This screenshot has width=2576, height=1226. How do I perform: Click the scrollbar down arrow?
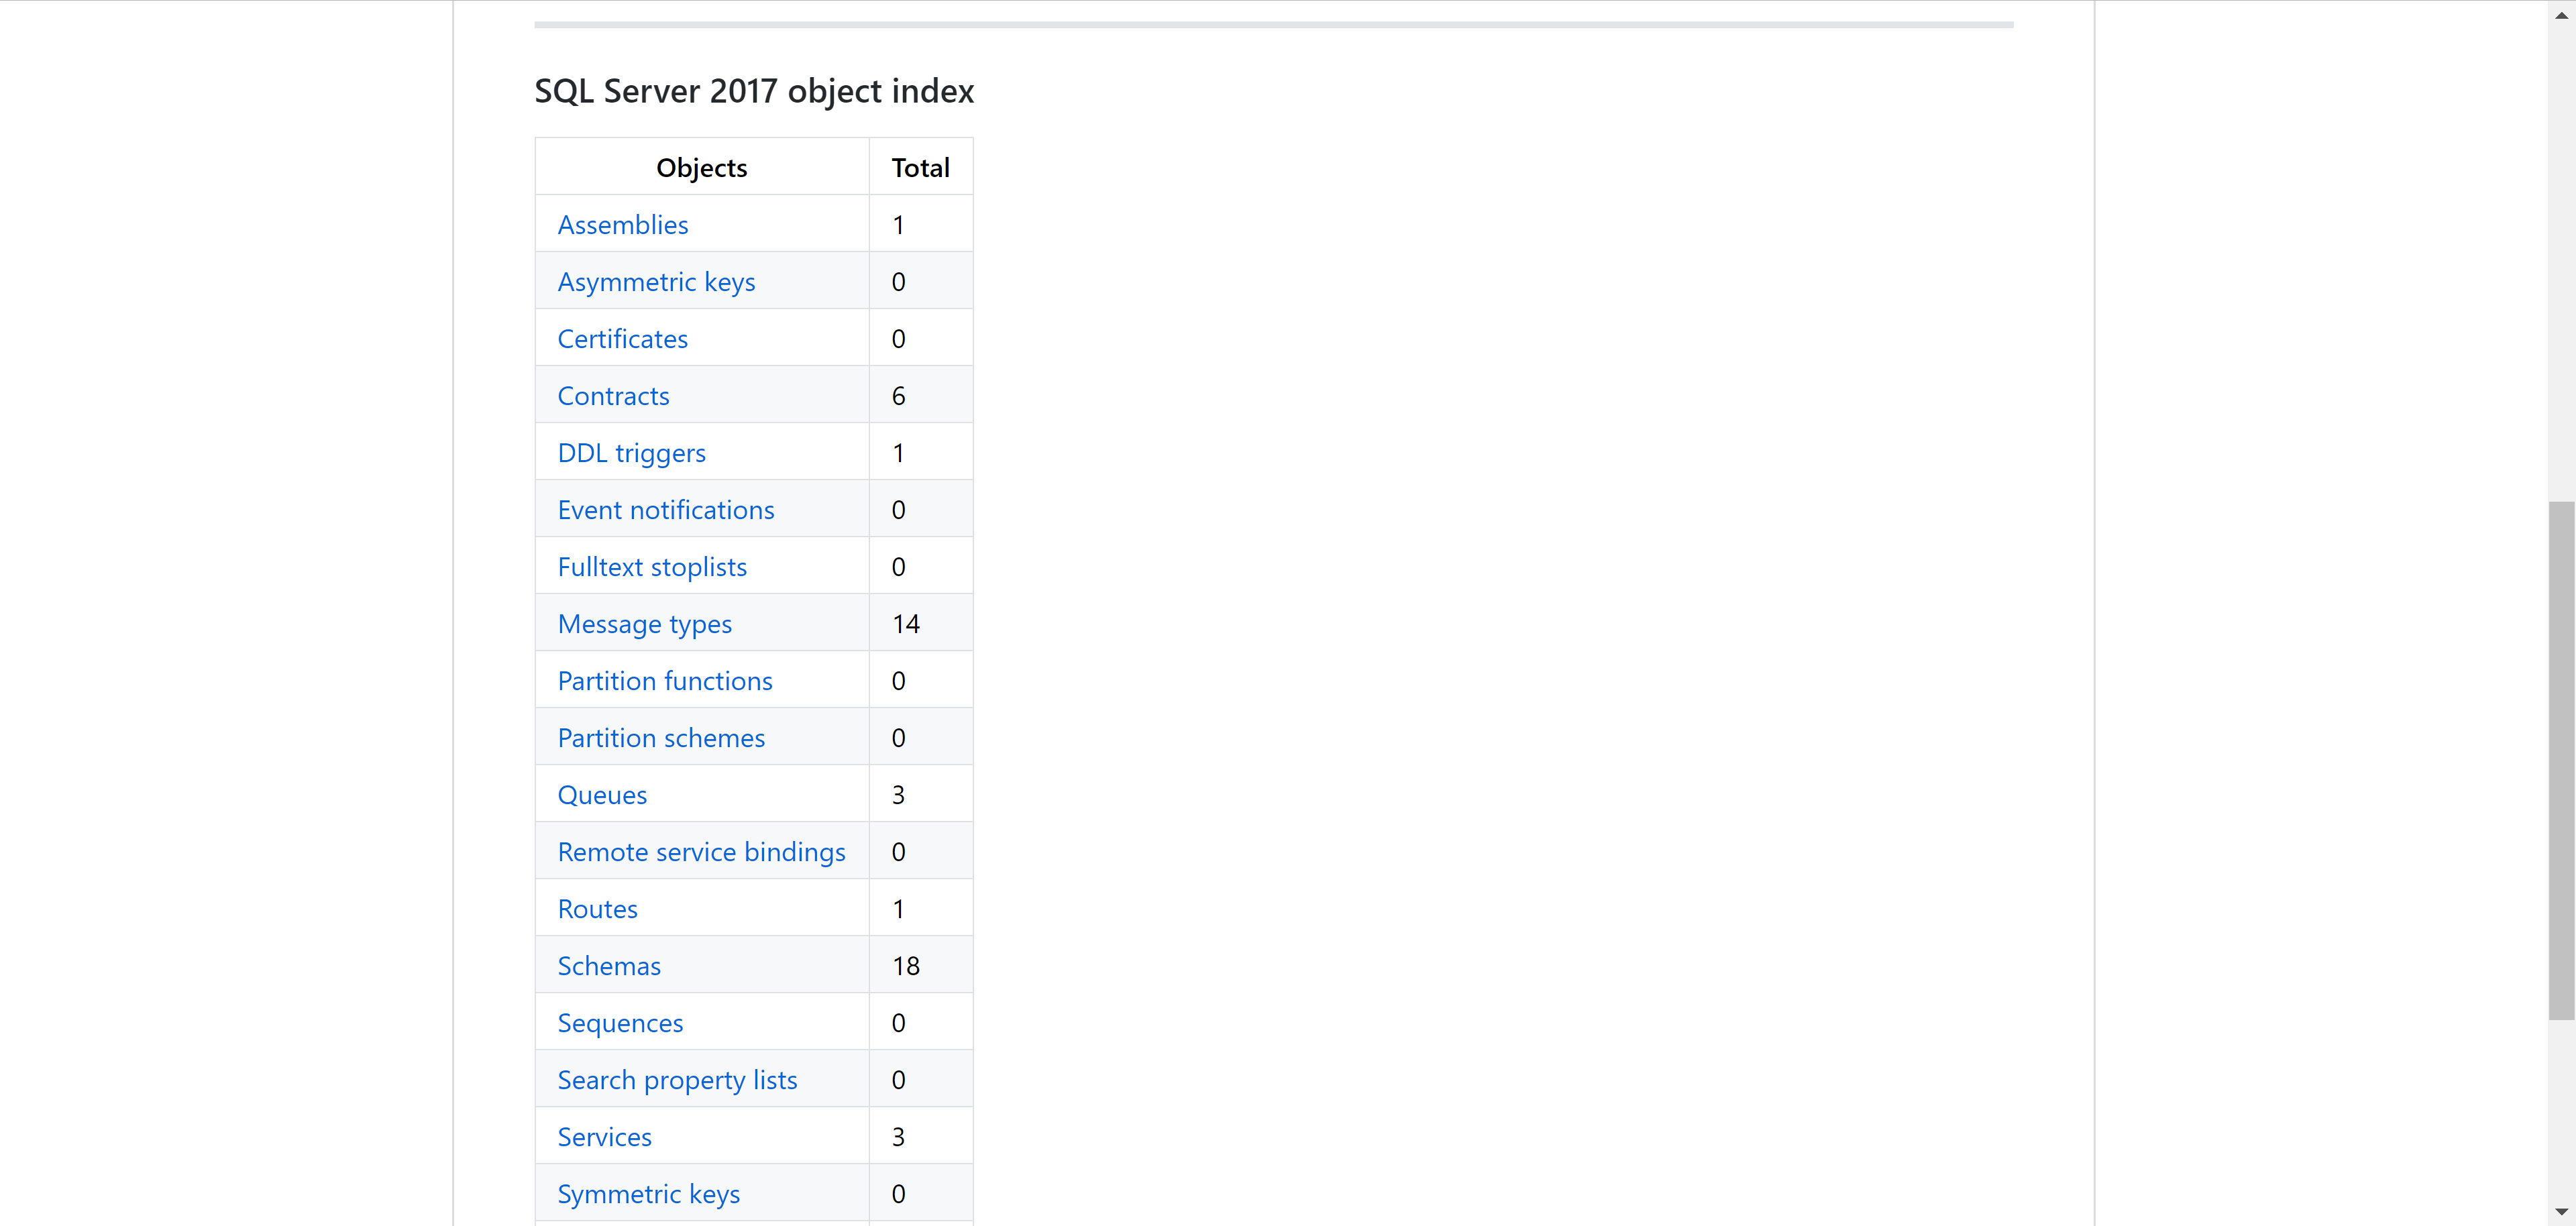coord(2561,1212)
